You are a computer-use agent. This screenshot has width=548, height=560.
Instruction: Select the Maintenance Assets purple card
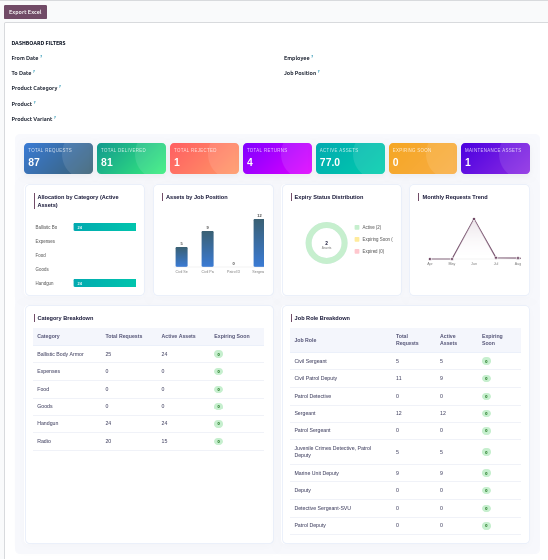495,159
